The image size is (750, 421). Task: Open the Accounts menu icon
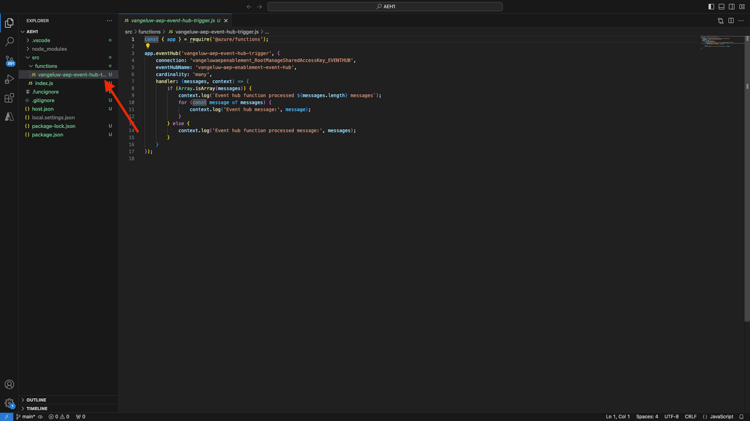tap(9, 384)
